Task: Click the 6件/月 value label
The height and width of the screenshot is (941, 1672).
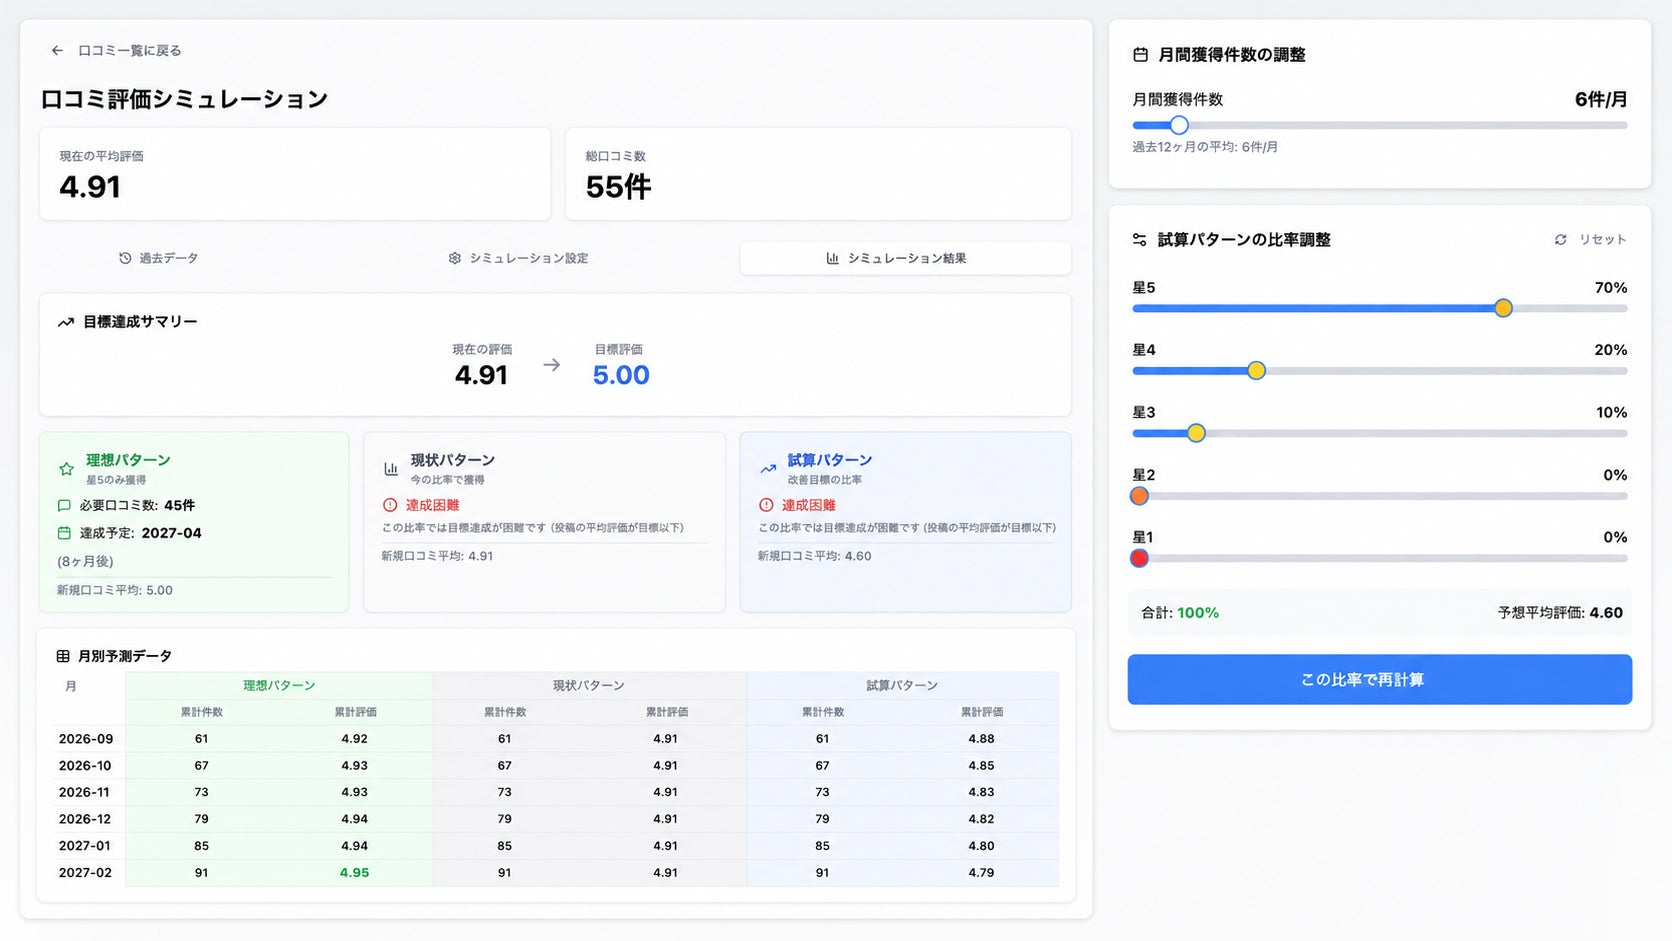Action: tap(1601, 99)
